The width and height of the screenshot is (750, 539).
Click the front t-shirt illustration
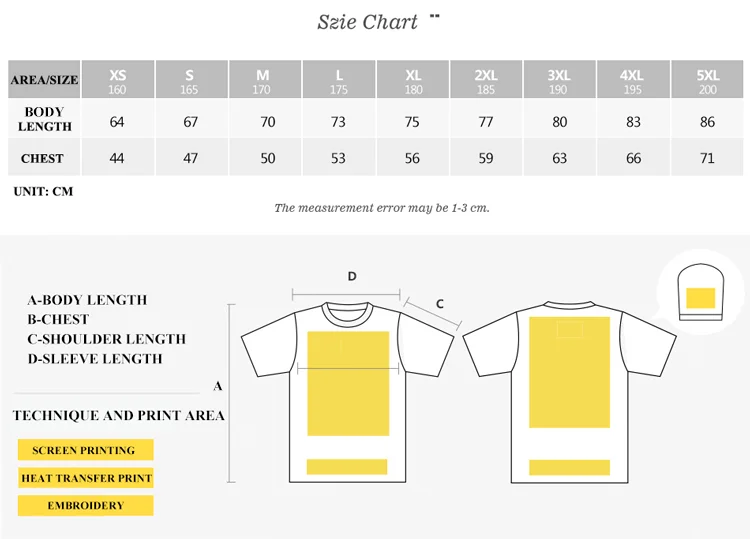[x=347, y=392]
